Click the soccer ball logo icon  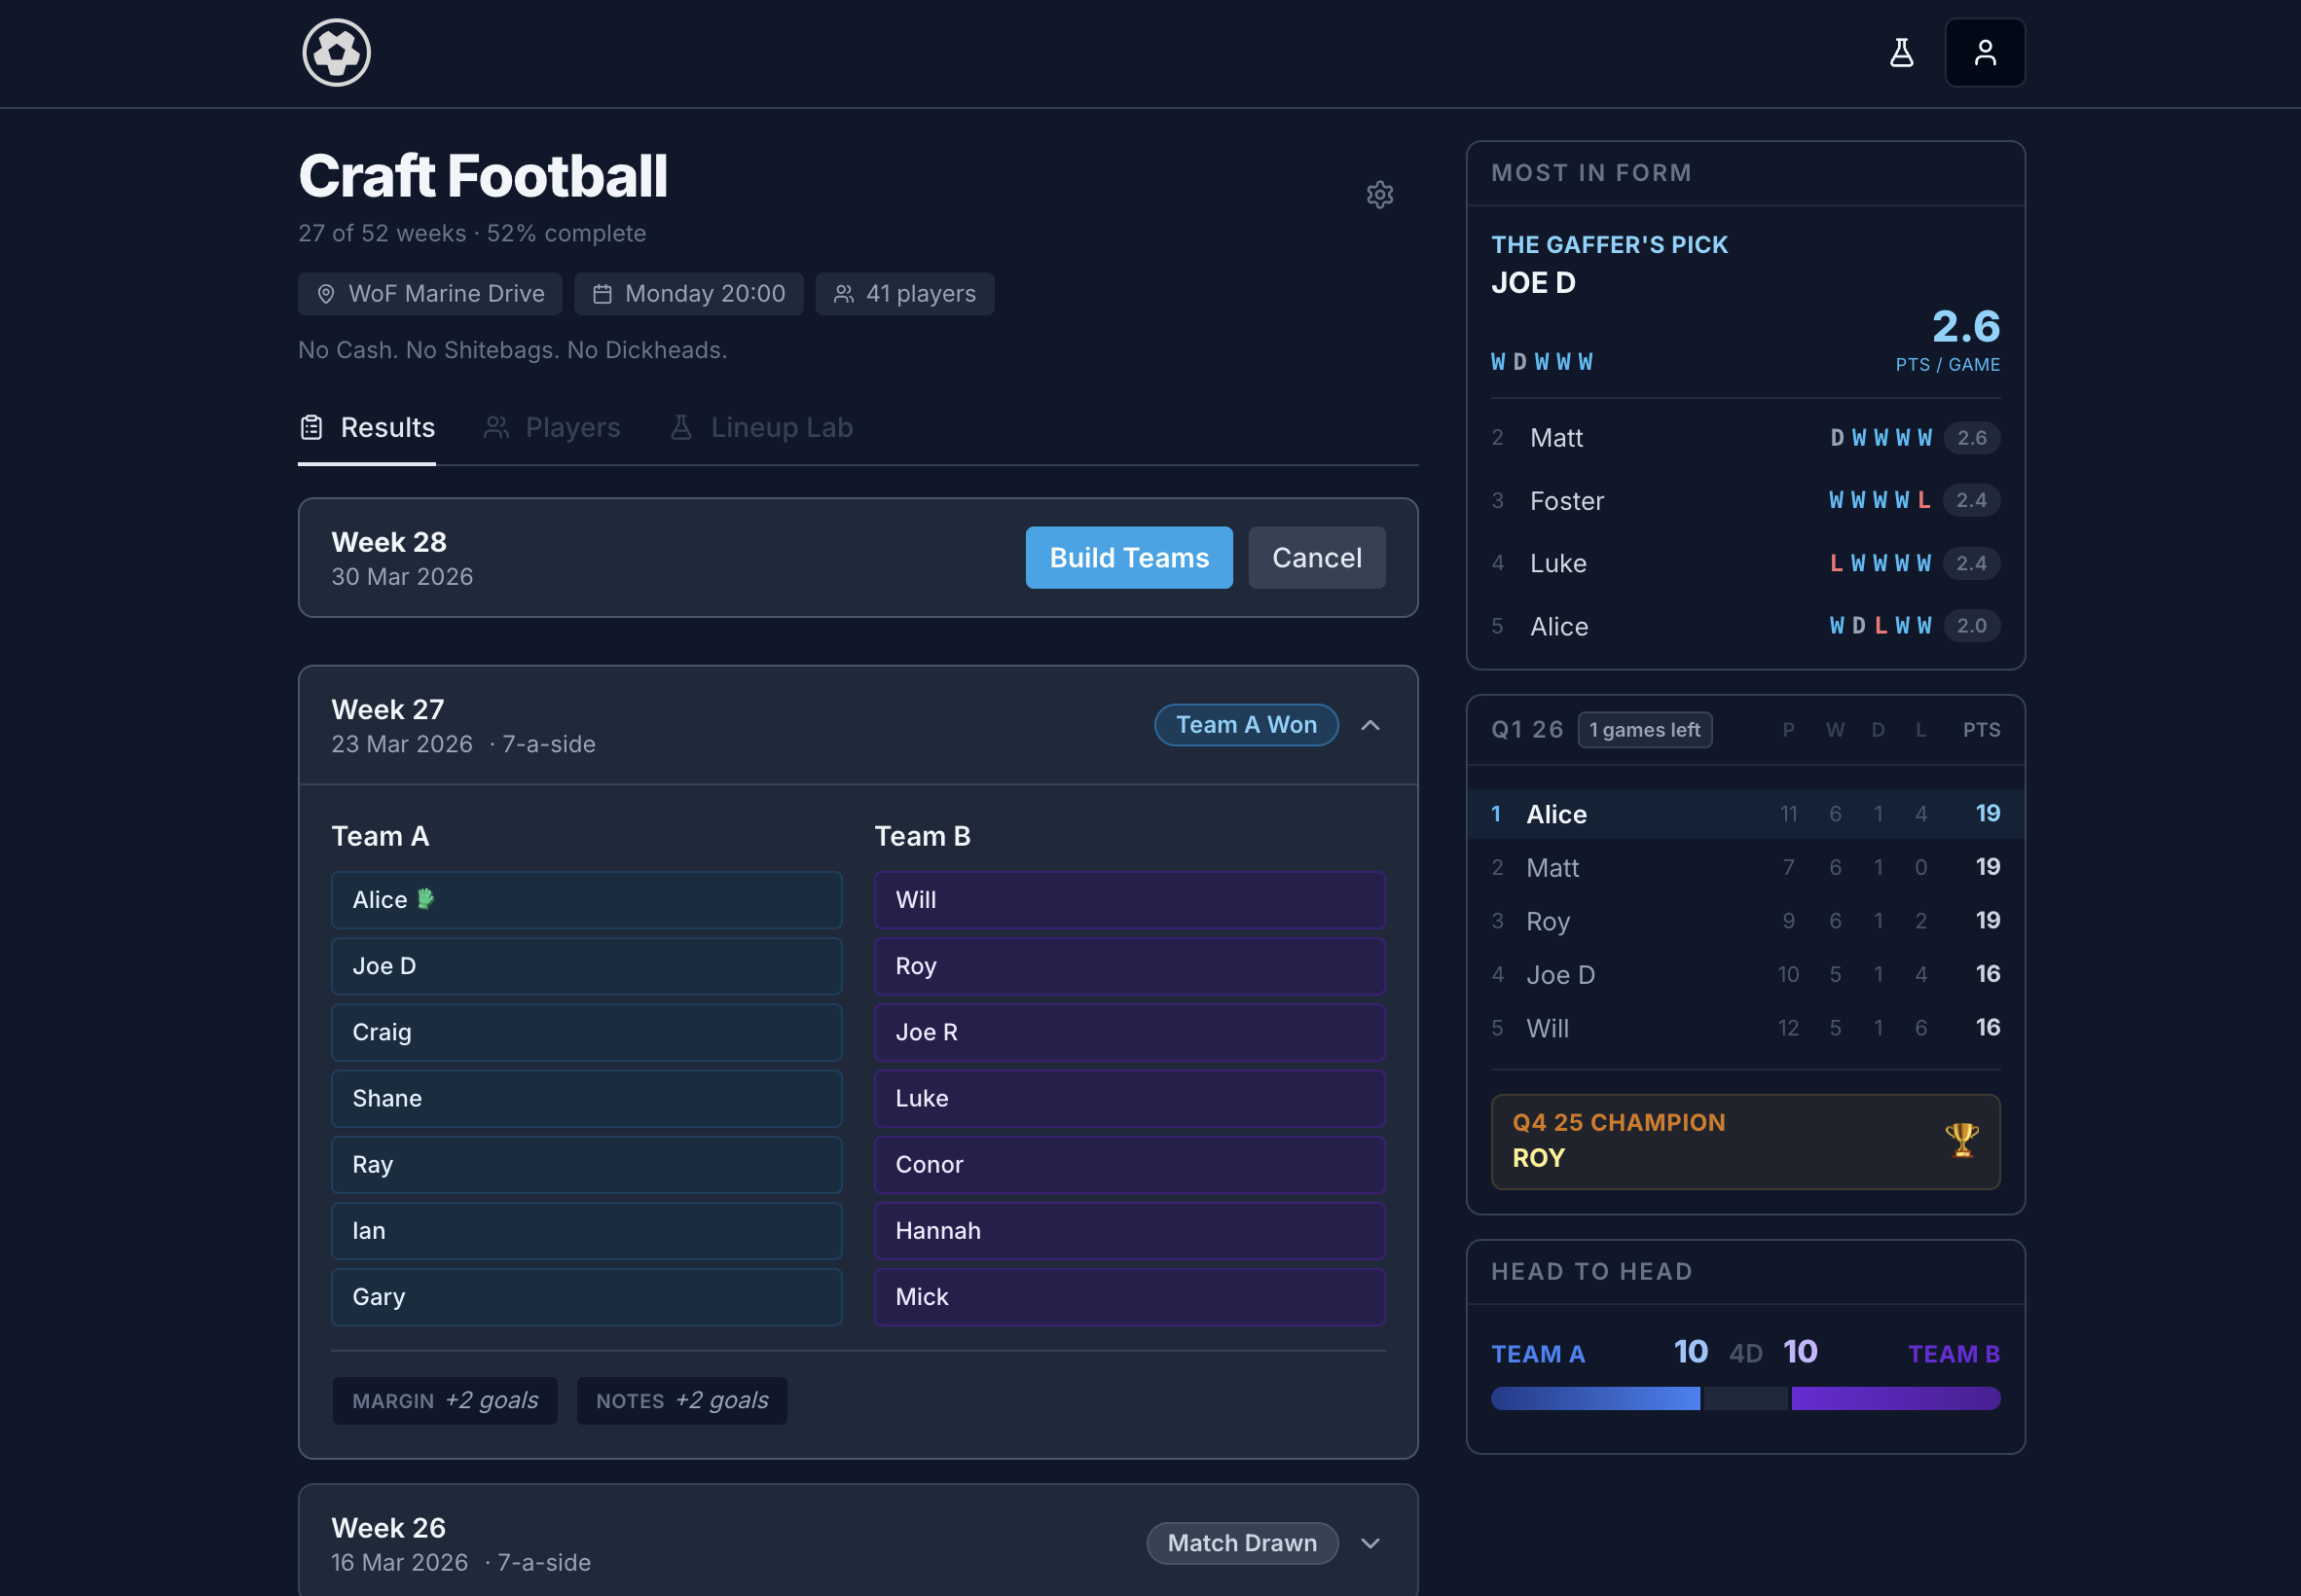[336, 52]
